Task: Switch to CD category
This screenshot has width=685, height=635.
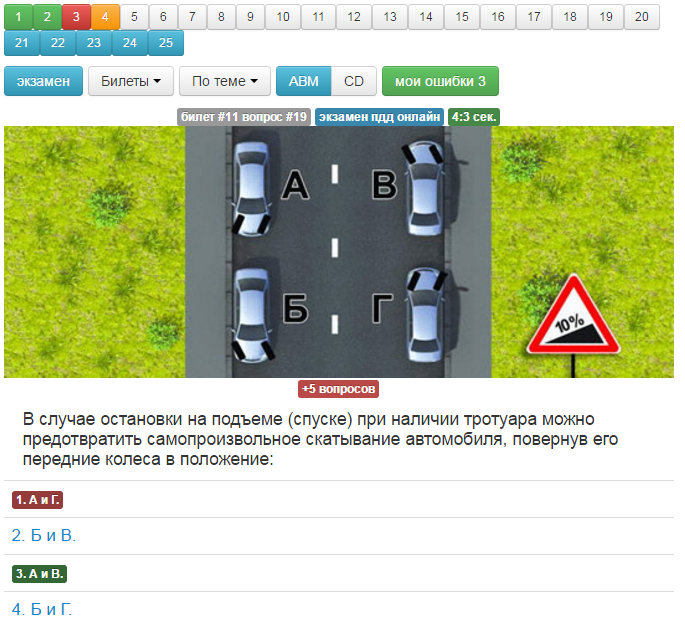Action: point(354,81)
